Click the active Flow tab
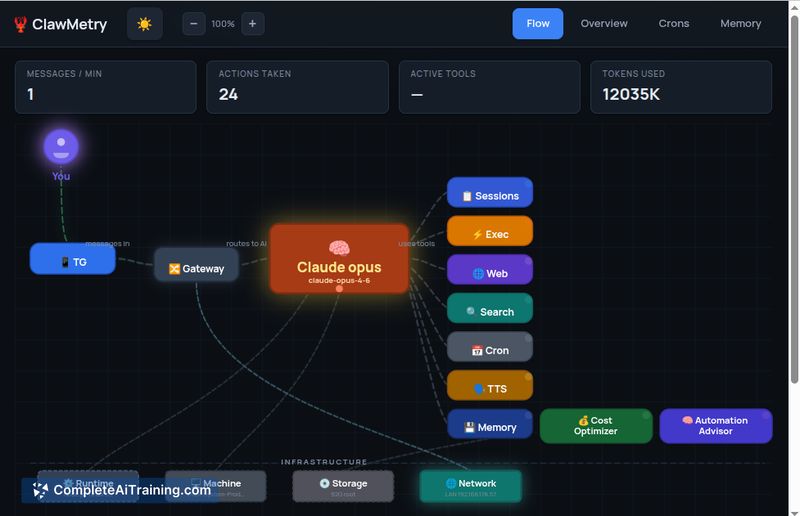The height and width of the screenshot is (516, 800). point(538,23)
